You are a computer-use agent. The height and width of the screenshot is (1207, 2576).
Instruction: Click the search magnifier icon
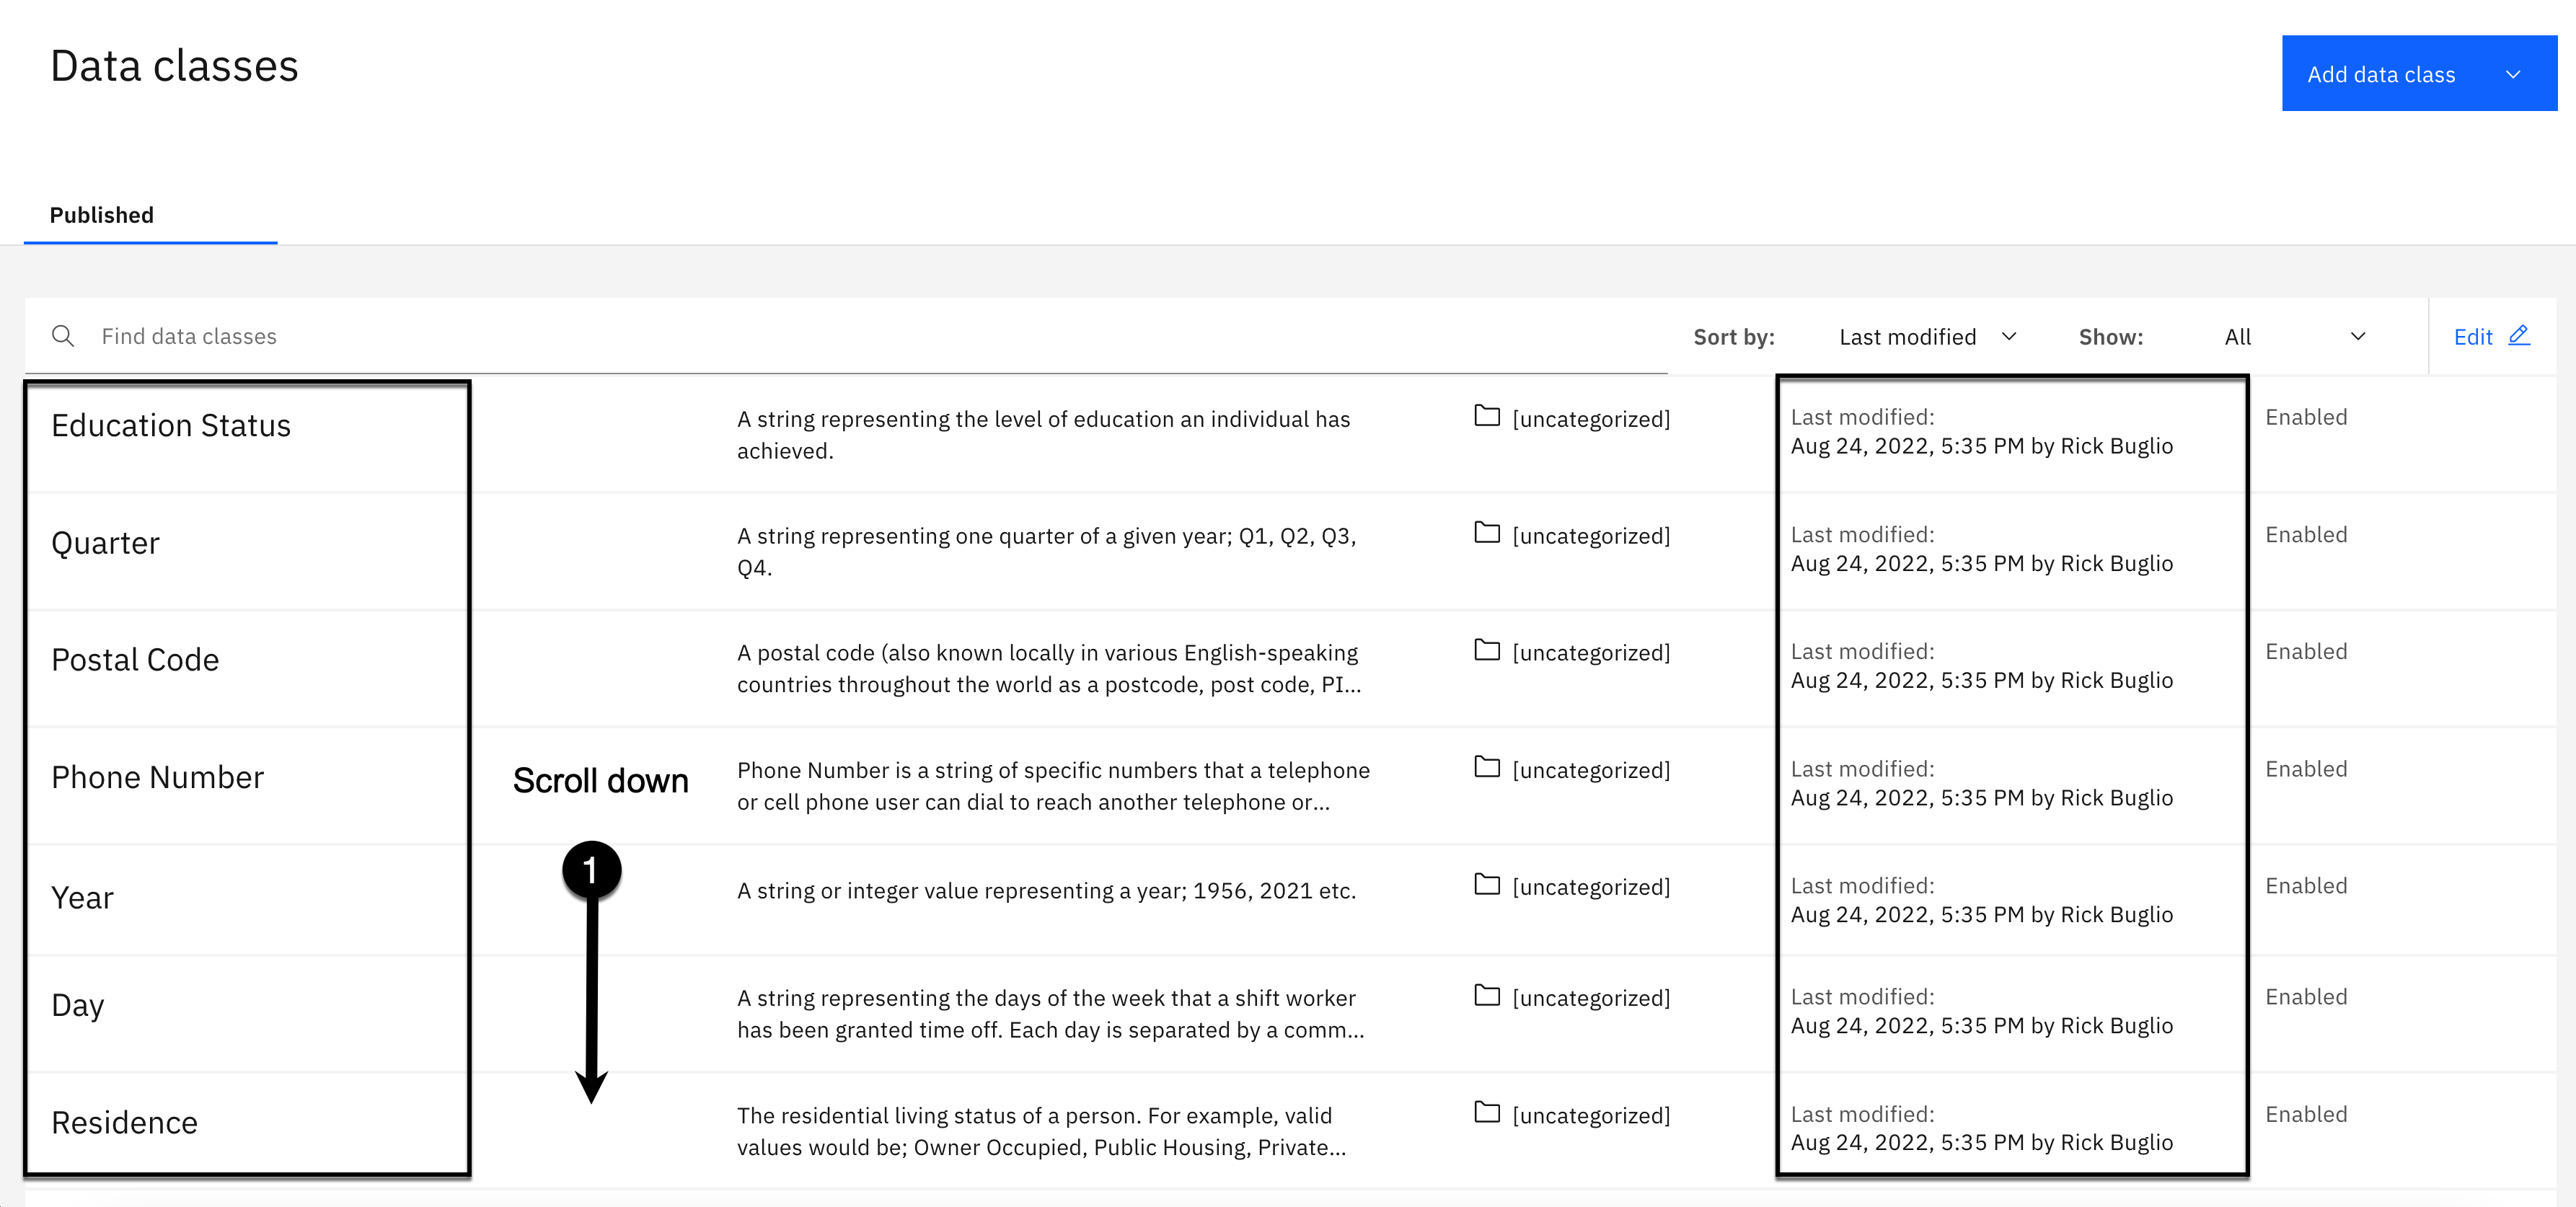(x=63, y=336)
